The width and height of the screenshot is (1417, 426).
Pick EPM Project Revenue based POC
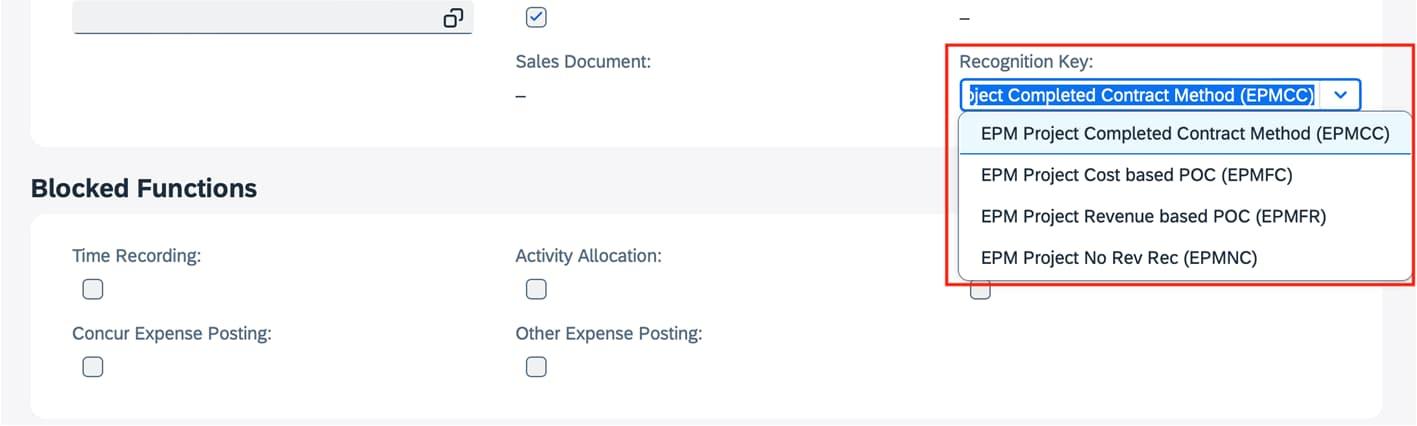1153,216
